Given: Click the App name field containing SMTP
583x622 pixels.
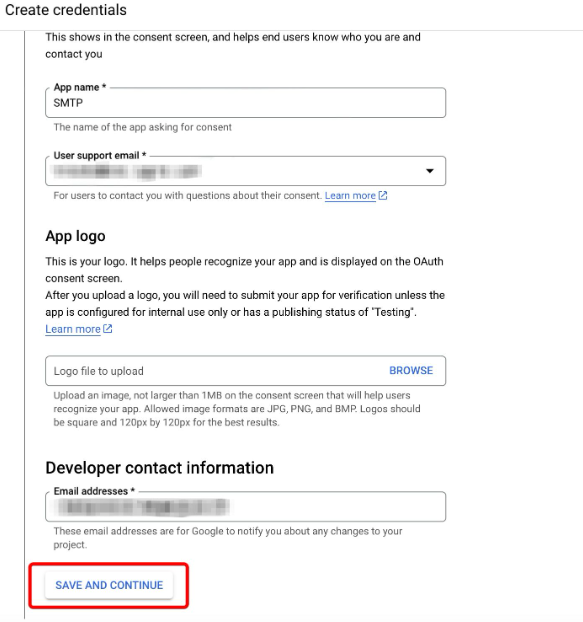Looking at the screenshot, I should (x=245, y=103).
